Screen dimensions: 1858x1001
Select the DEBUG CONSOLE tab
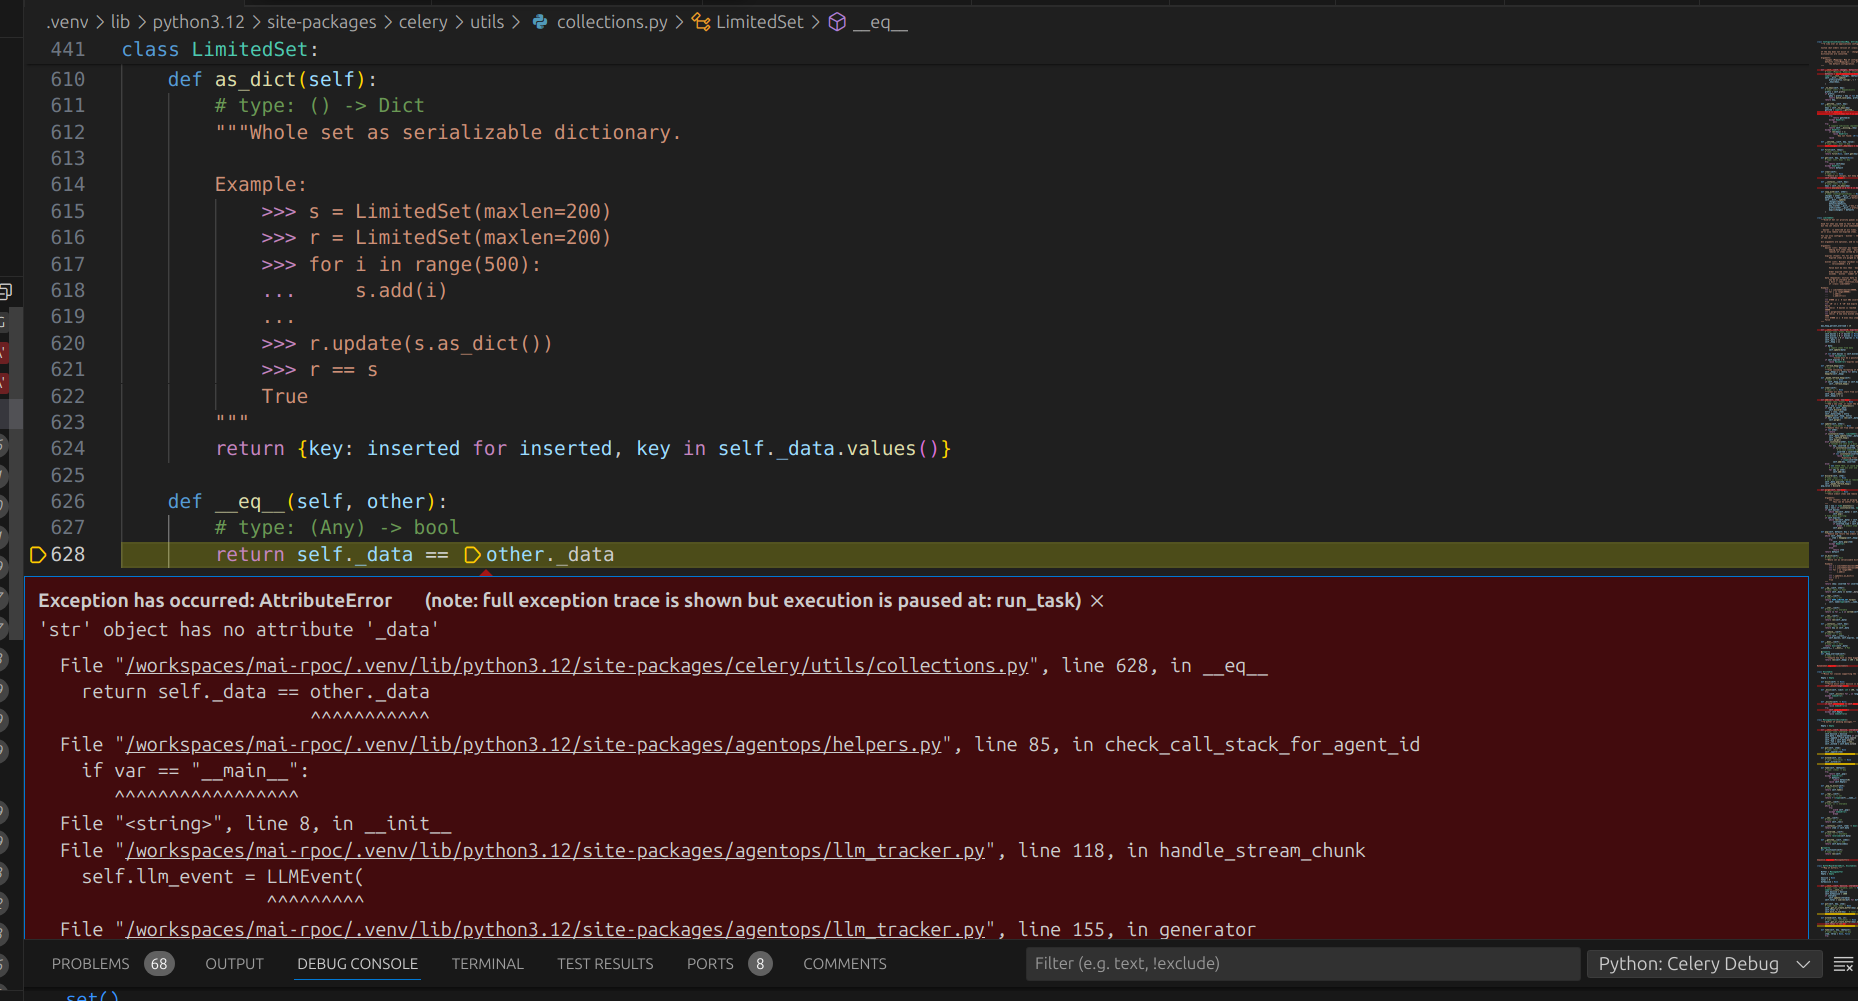[x=358, y=964]
